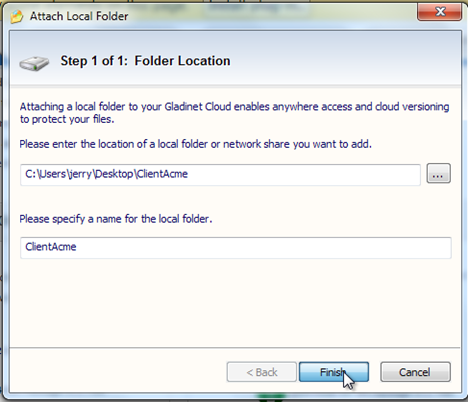Click the 'Step 1 of 1: Folder Location' heading

pos(145,61)
